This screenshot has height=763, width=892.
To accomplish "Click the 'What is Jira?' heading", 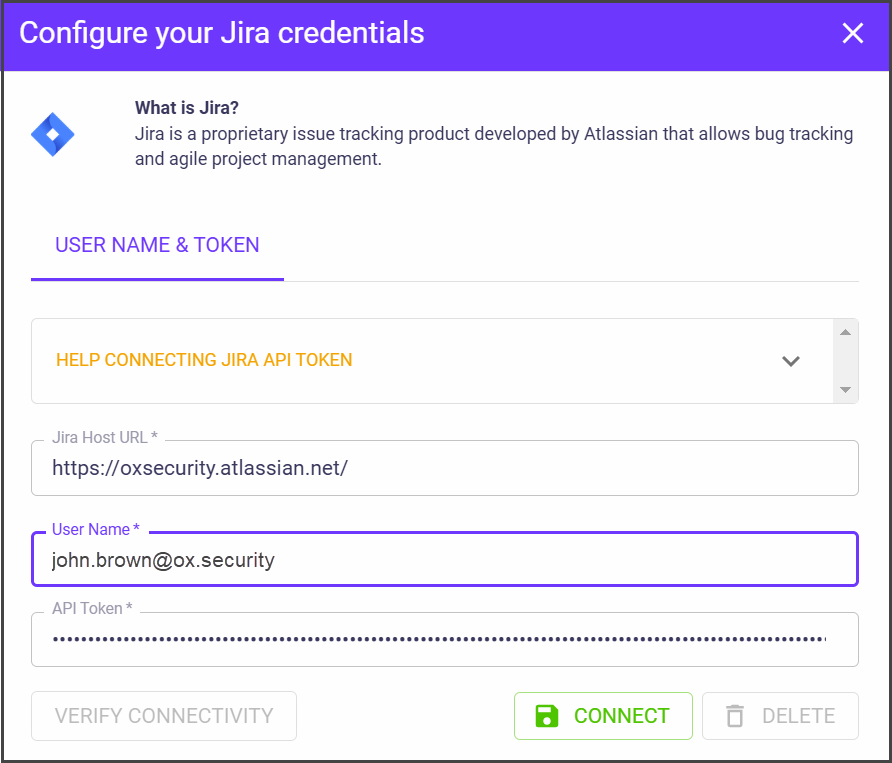I will [187, 108].
